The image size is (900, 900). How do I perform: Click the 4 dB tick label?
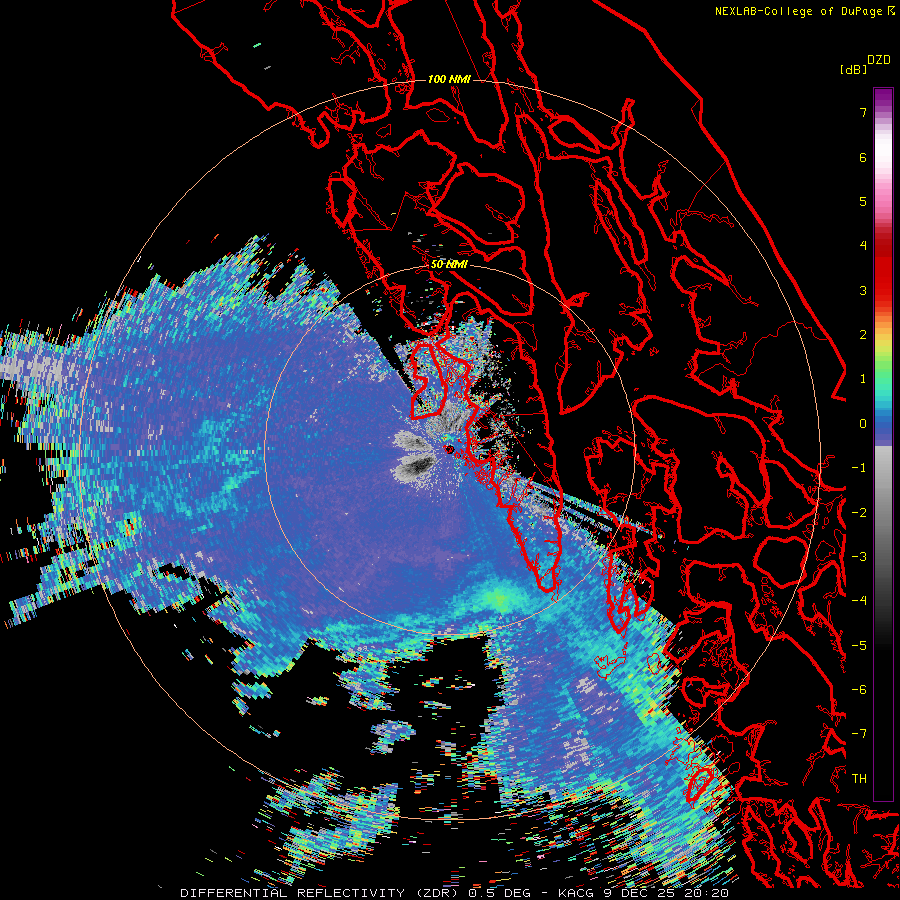[x=863, y=246]
